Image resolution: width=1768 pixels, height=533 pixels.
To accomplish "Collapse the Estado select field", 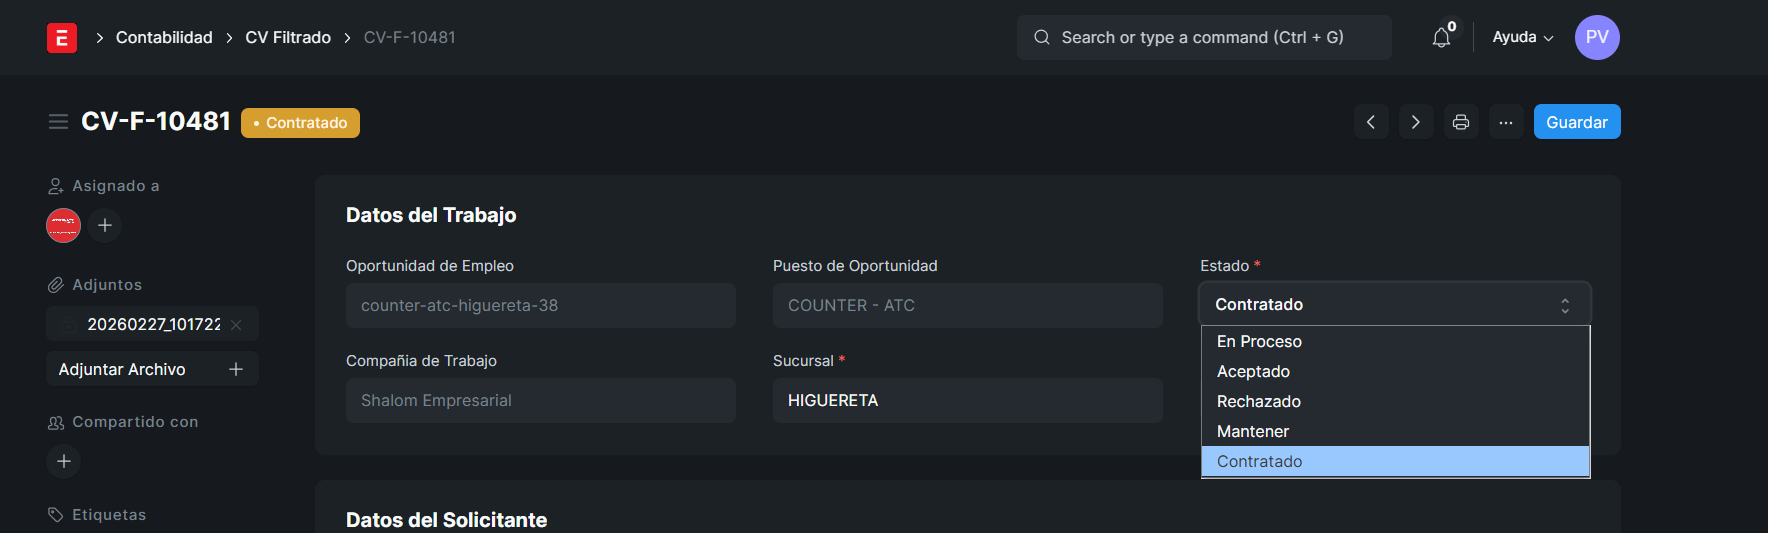I will [x=1394, y=305].
